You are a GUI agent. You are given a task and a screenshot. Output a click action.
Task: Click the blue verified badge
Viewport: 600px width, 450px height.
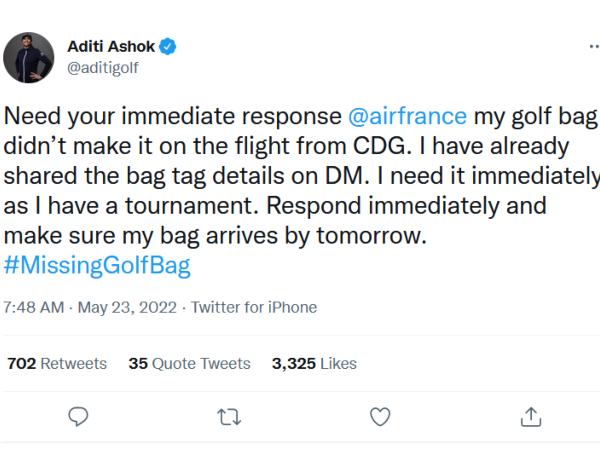point(170,46)
